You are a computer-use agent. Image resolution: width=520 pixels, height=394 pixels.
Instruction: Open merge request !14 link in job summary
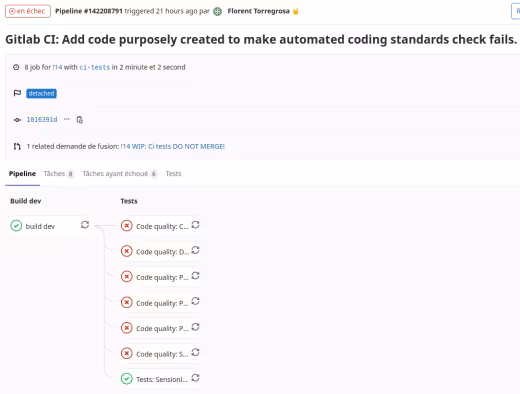57,67
